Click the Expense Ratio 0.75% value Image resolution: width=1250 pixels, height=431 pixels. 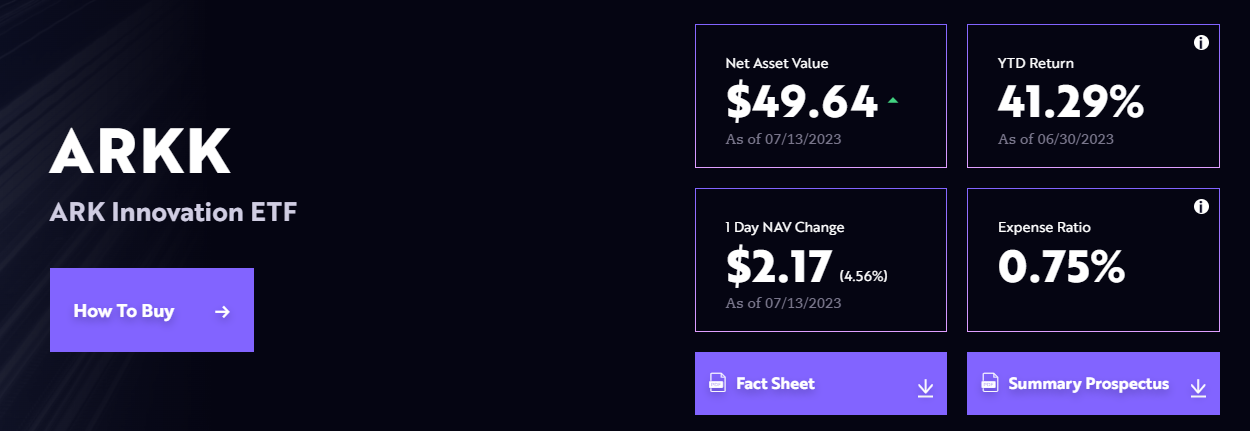coord(1061,266)
